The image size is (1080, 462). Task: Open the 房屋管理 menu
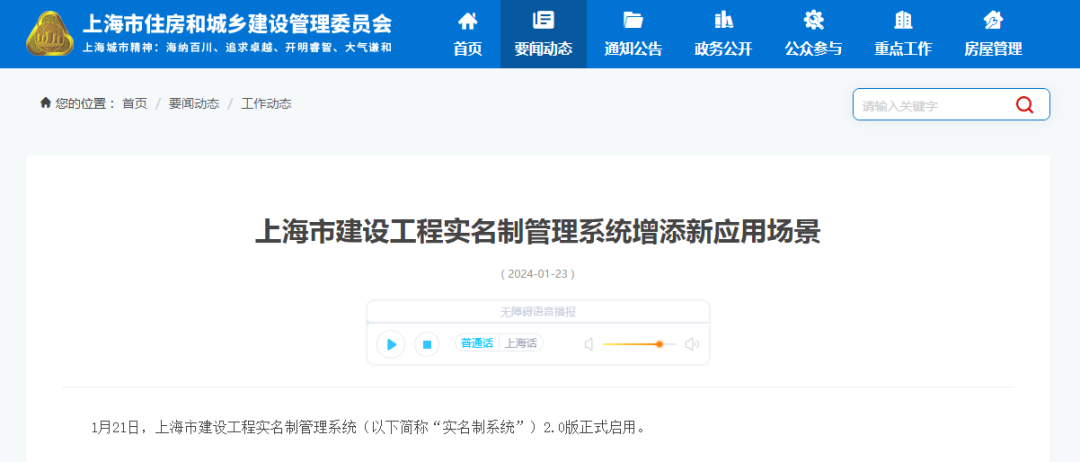[x=993, y=34]
